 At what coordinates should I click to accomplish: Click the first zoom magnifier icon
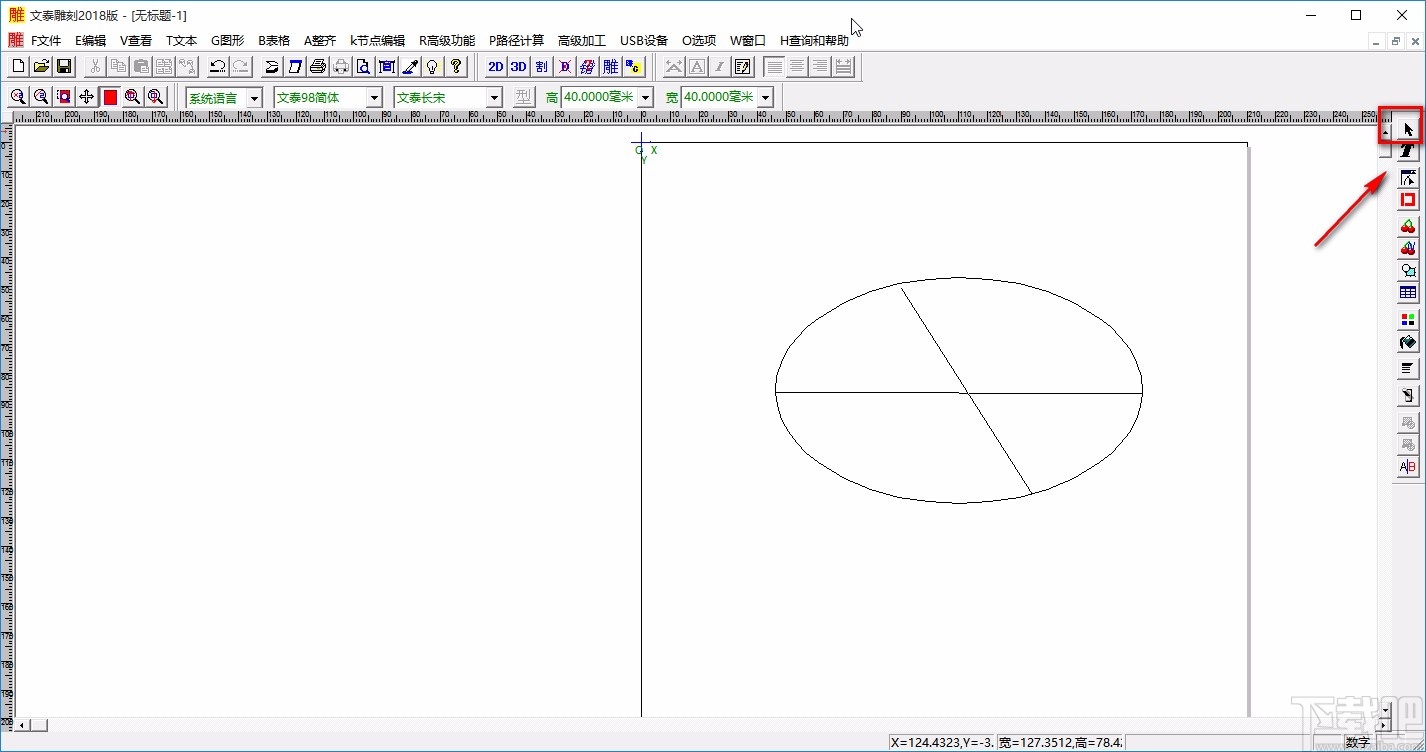pyautogui.click(x=18, y=97)
